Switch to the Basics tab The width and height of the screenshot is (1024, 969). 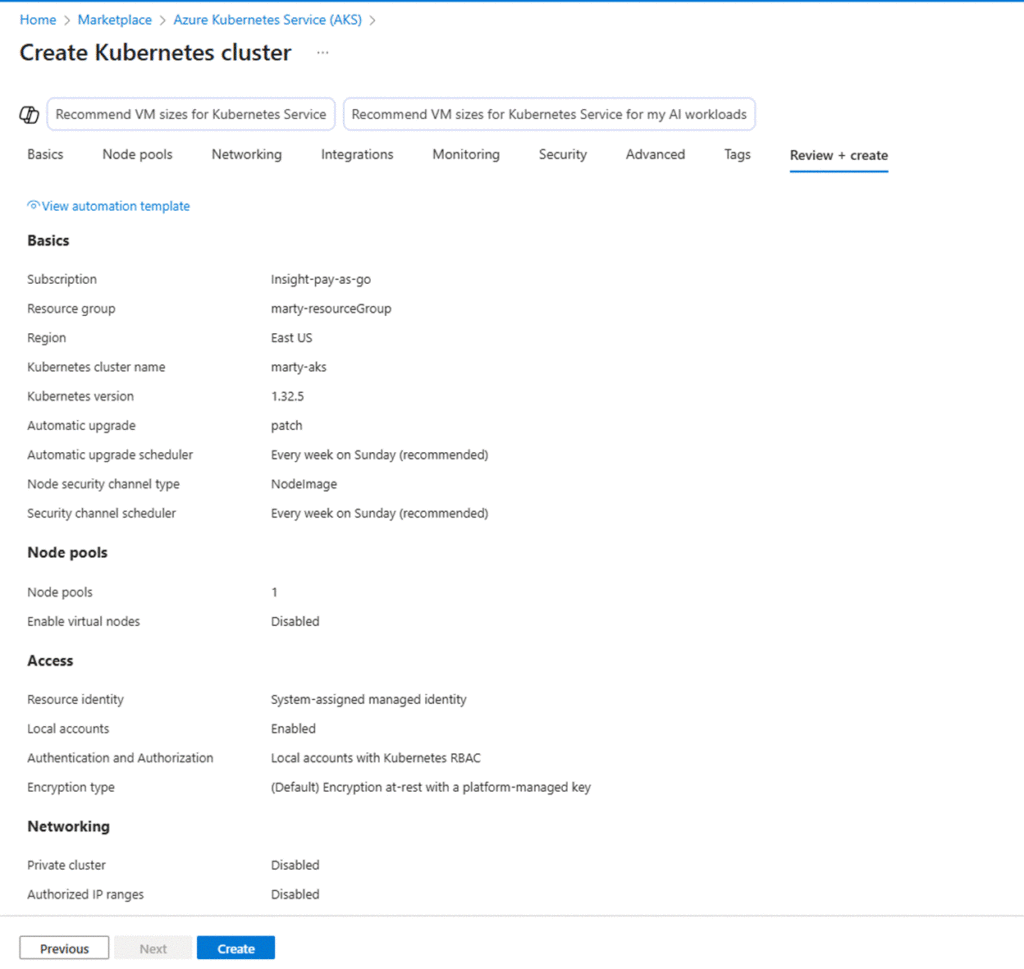(x=45, y=155)
